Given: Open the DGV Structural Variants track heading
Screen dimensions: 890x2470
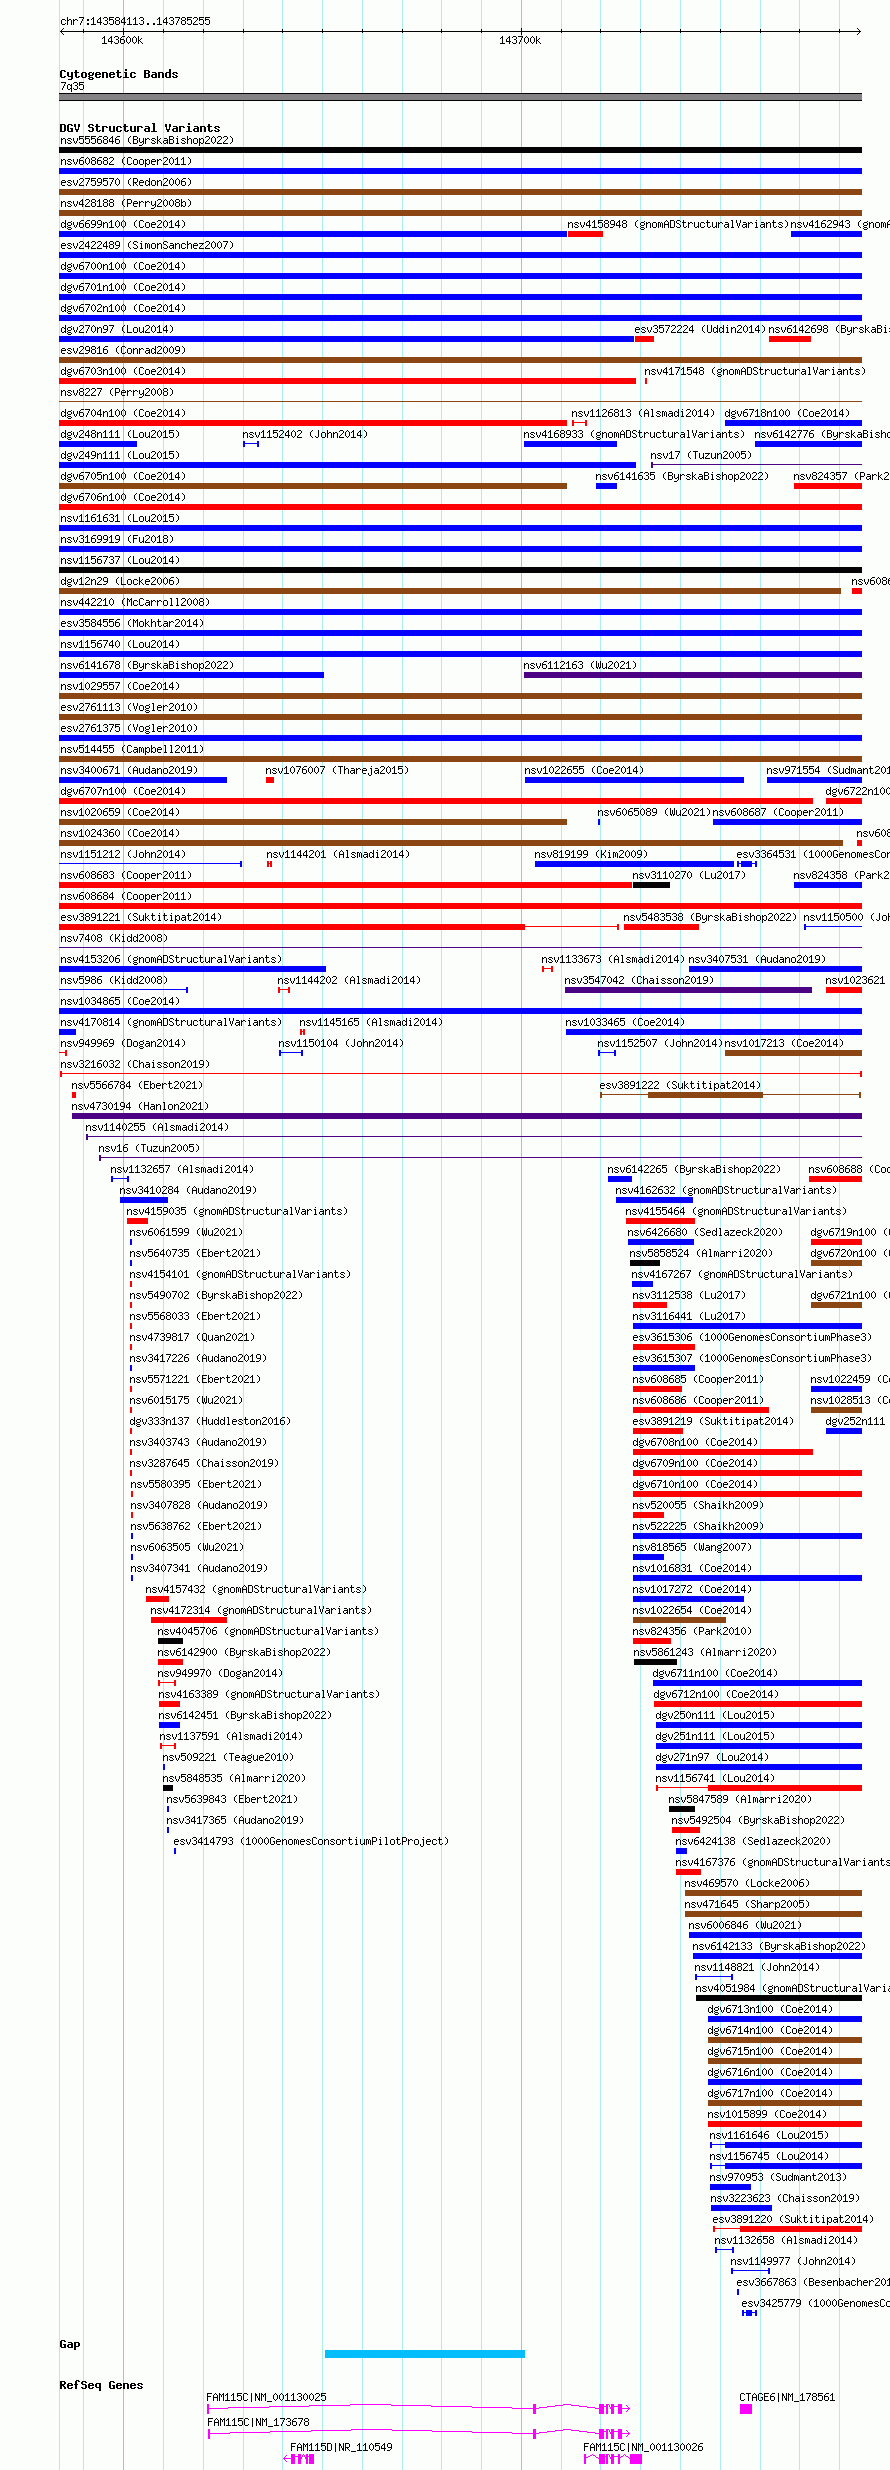Looking at the screenshot, I should pos(140,128).
